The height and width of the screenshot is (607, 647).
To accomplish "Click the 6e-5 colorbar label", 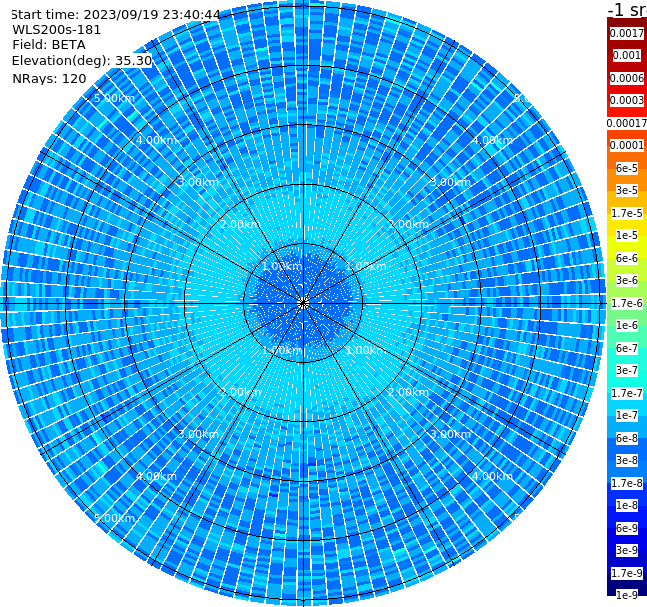I will (x=627, y=168).
